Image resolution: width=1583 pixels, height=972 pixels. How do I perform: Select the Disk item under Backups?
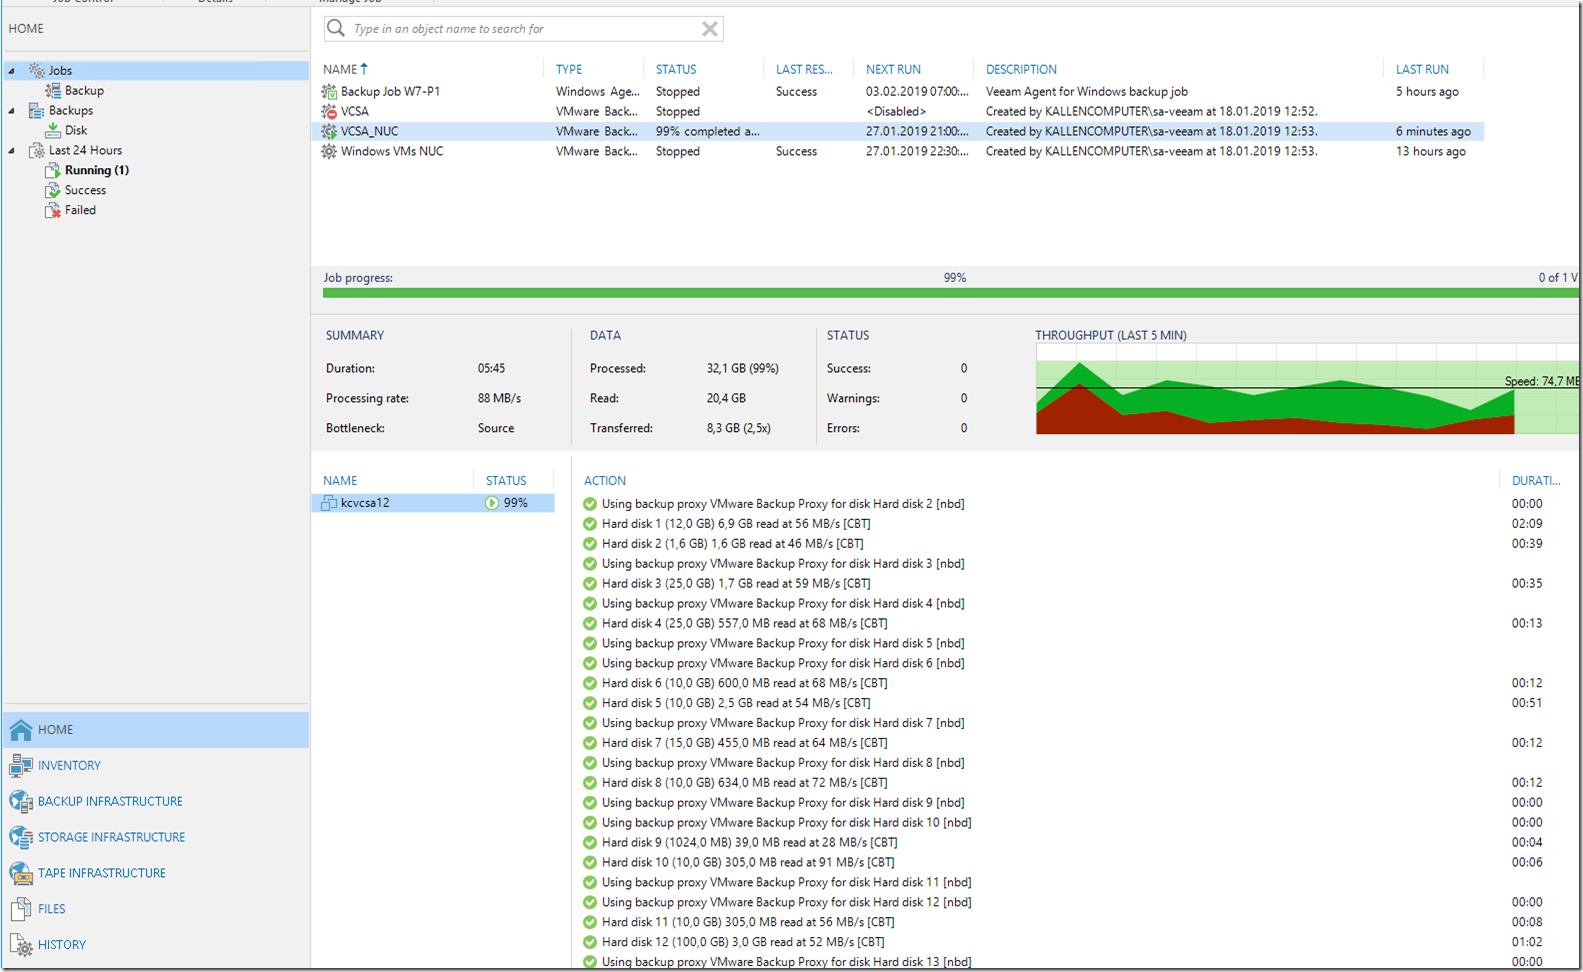76,130
